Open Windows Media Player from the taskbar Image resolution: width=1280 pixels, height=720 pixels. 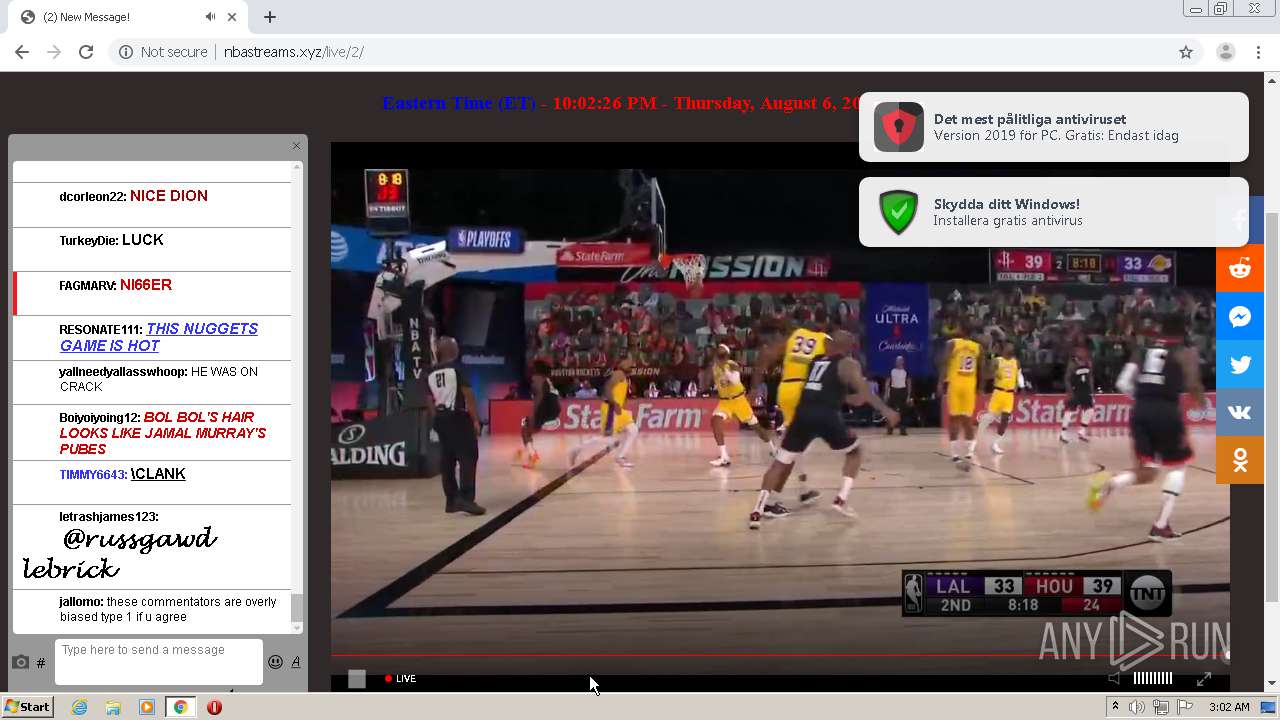147,707
